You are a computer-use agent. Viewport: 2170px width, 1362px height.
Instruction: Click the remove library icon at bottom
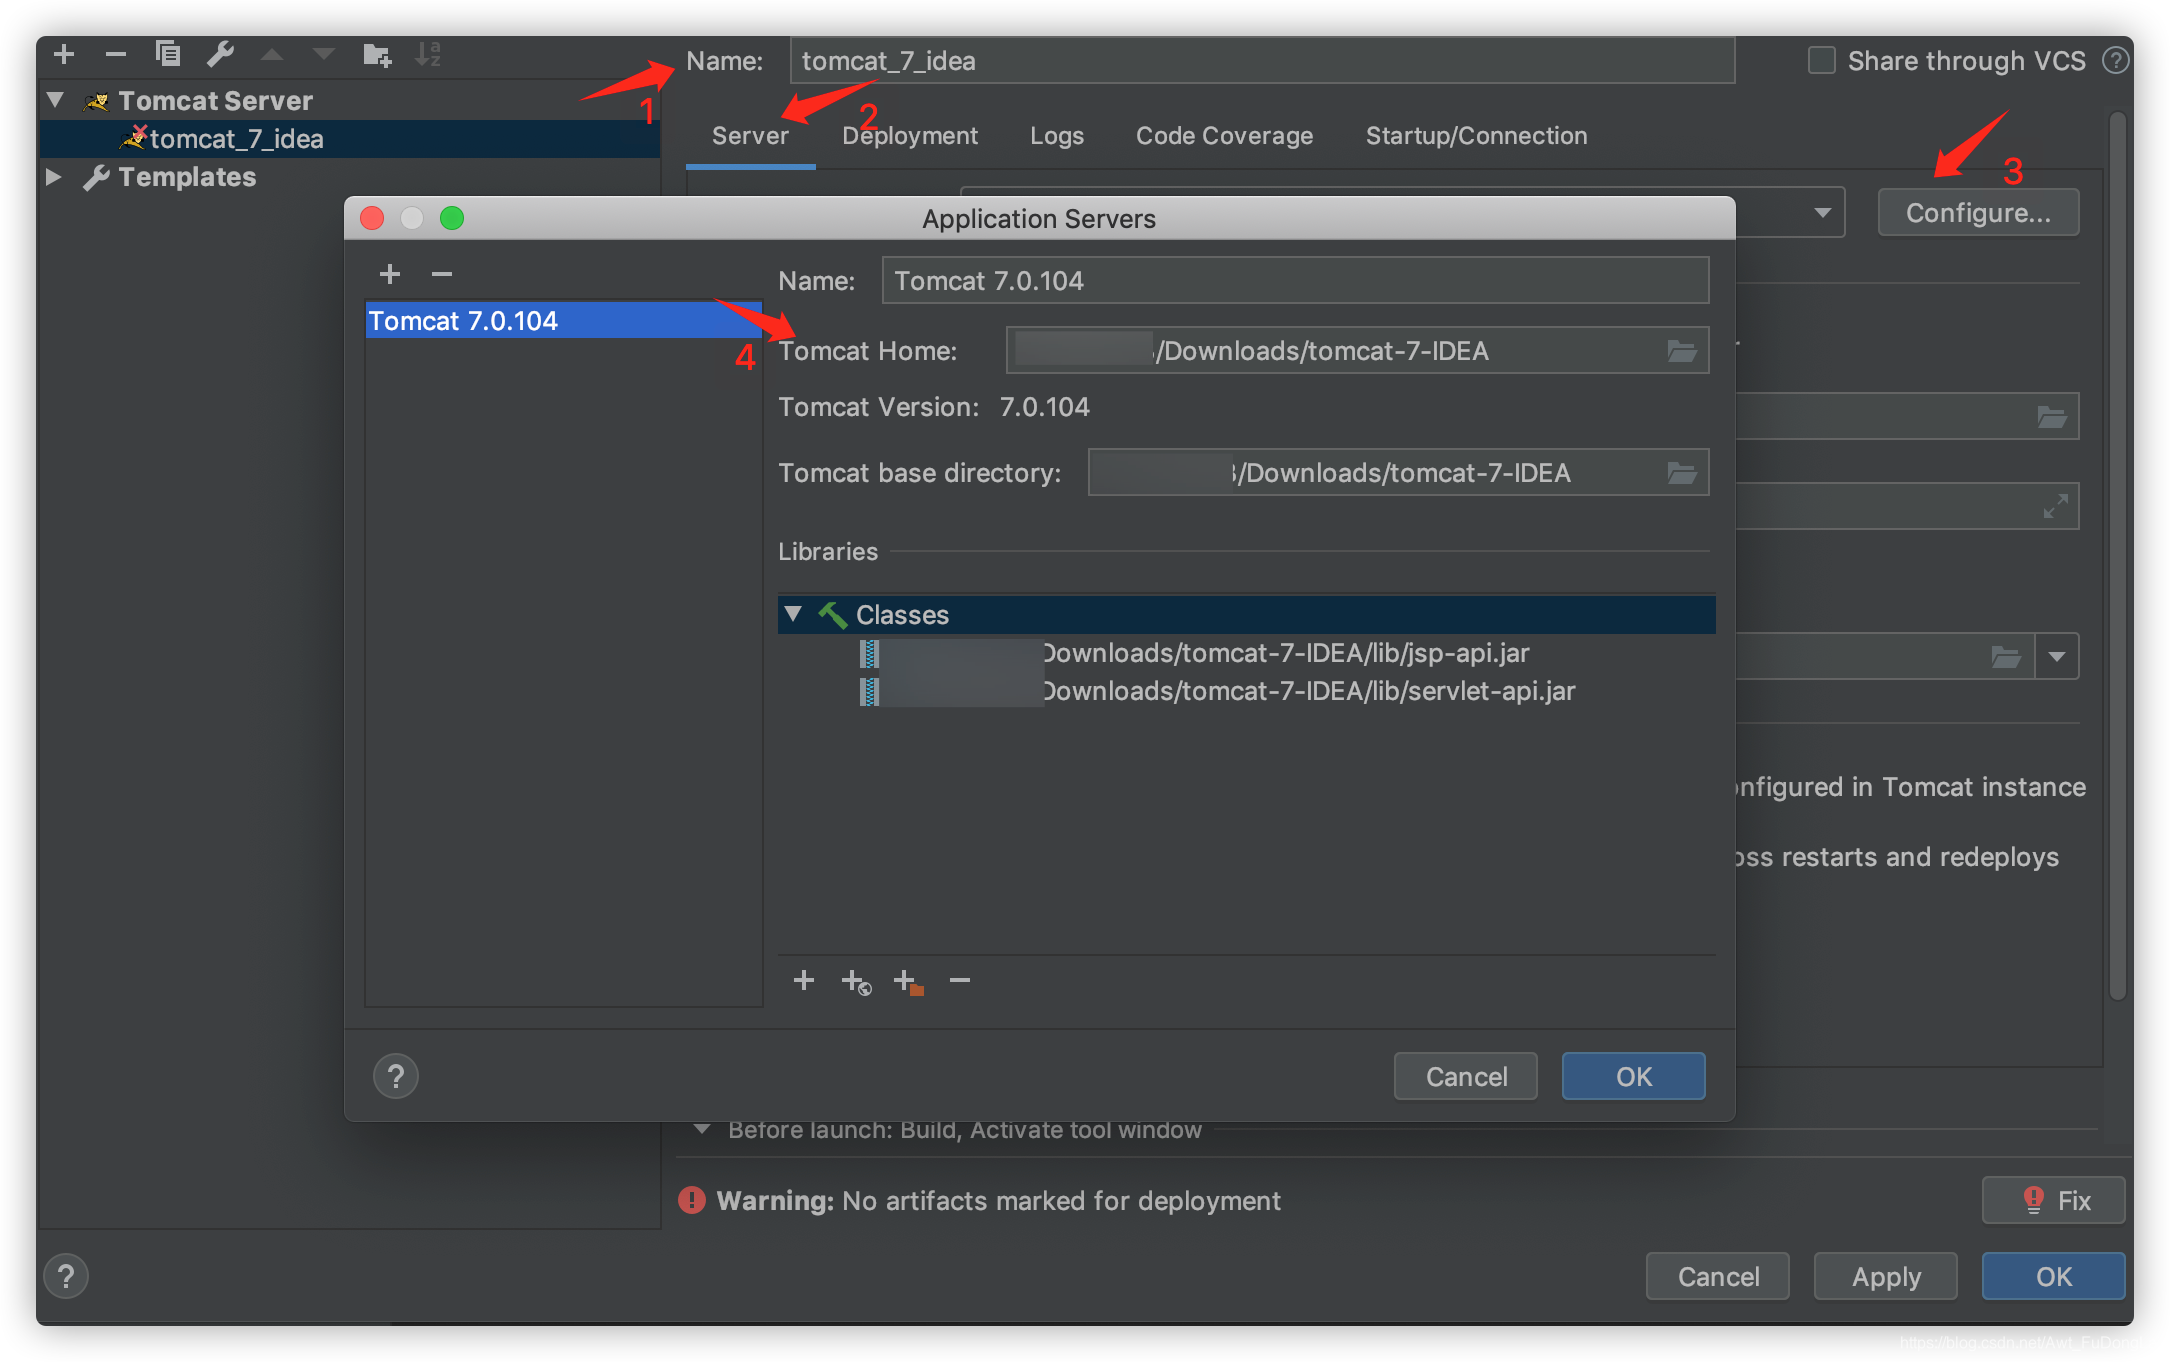(x=959, y=981)
